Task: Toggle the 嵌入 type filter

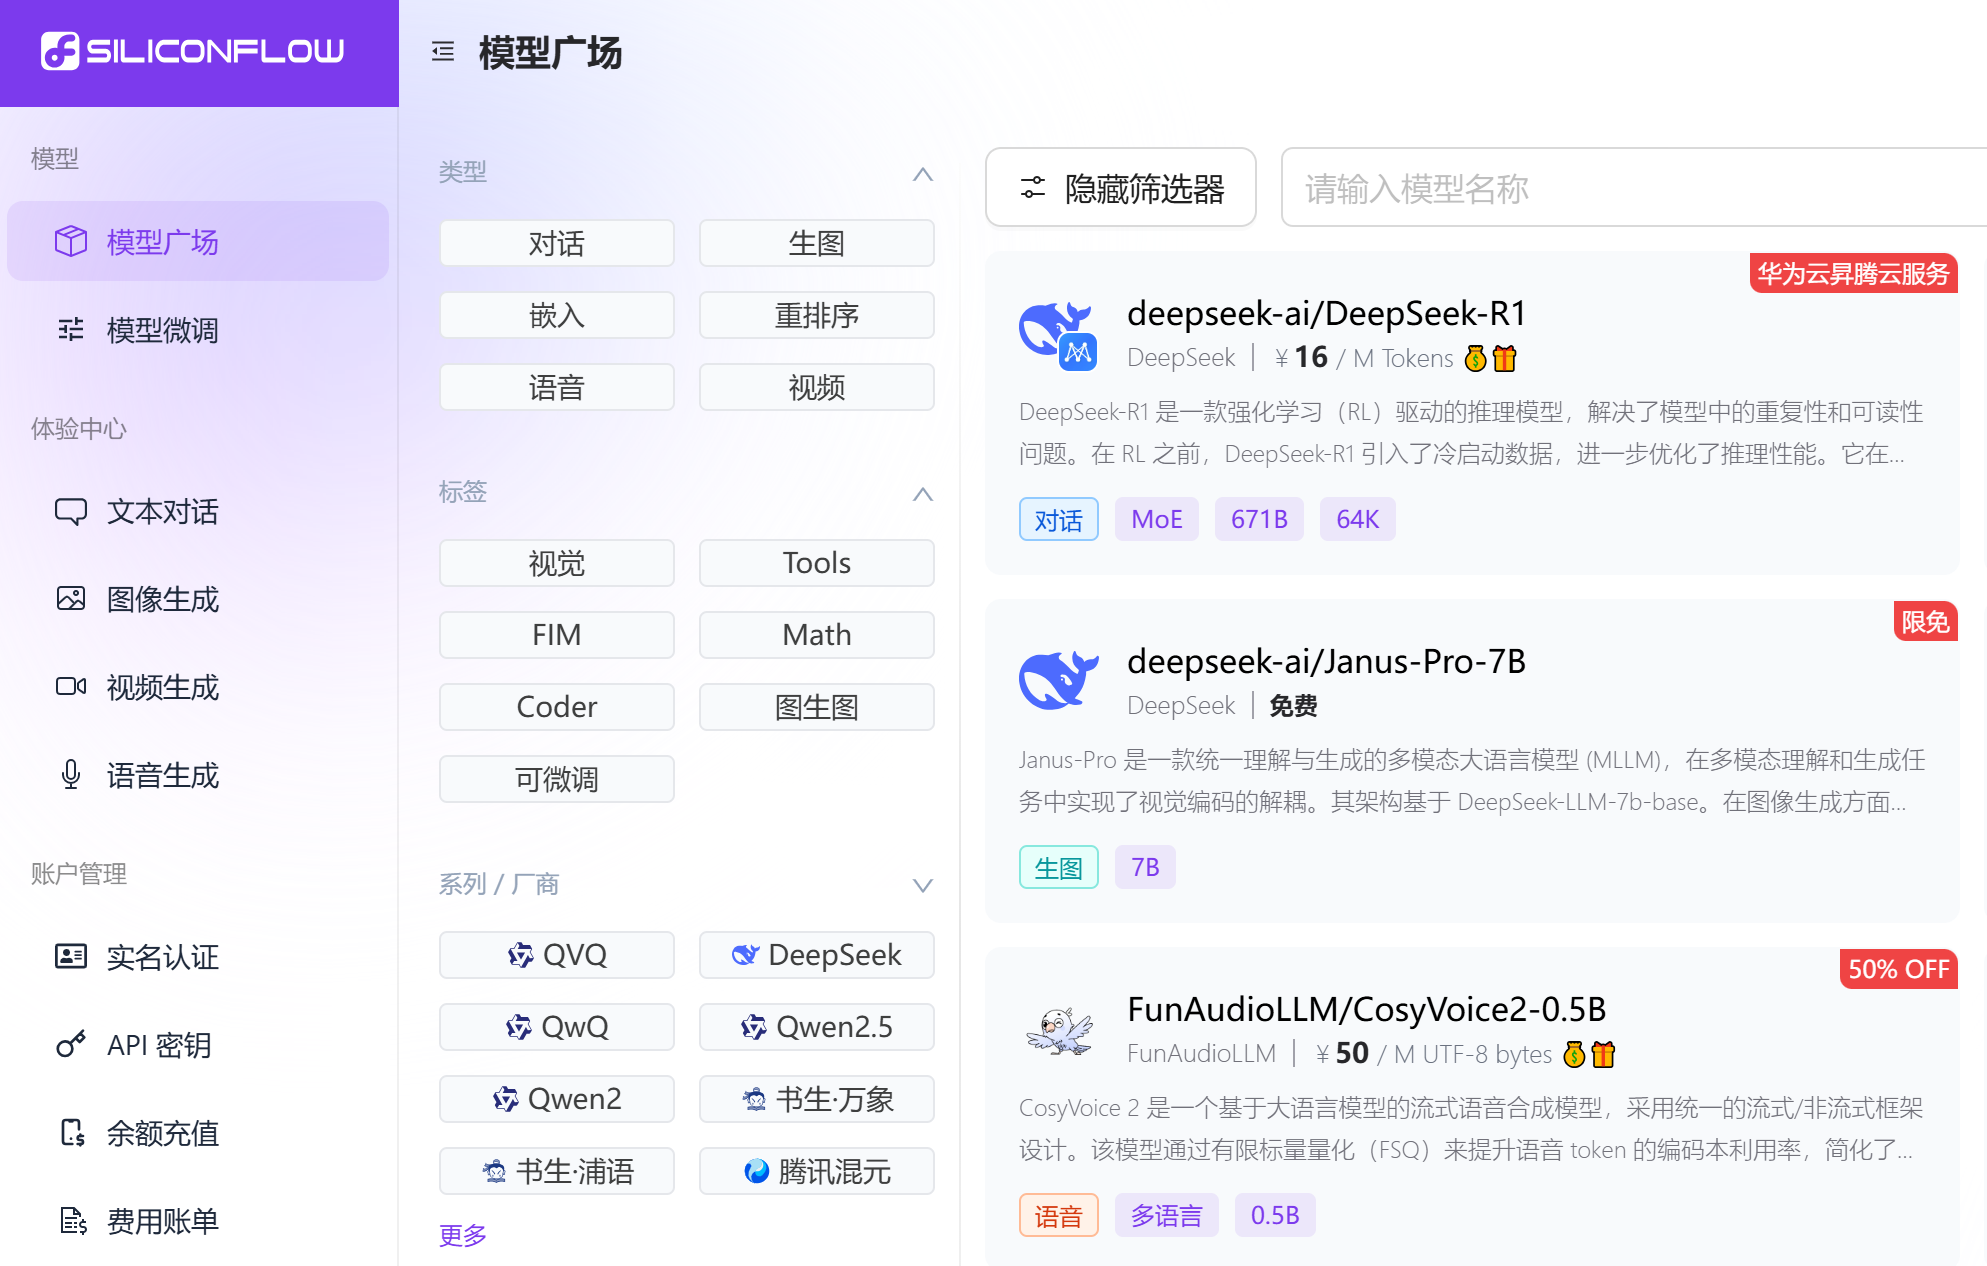Action: [557, 315]
